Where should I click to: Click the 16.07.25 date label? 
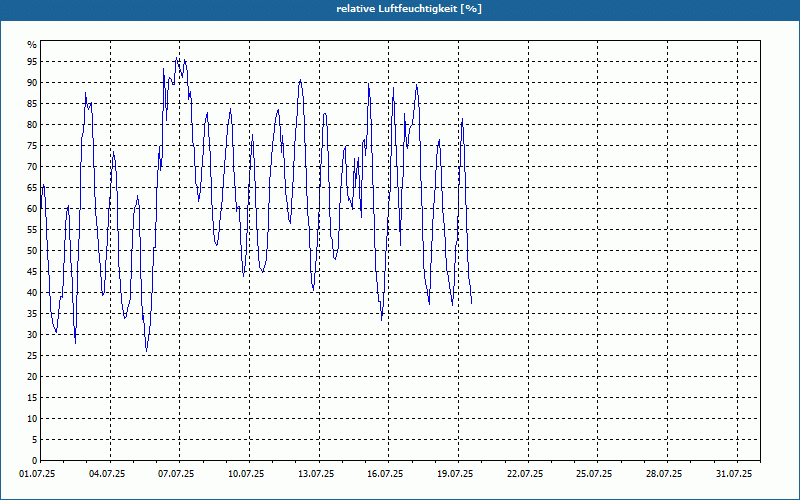point(385,474)
